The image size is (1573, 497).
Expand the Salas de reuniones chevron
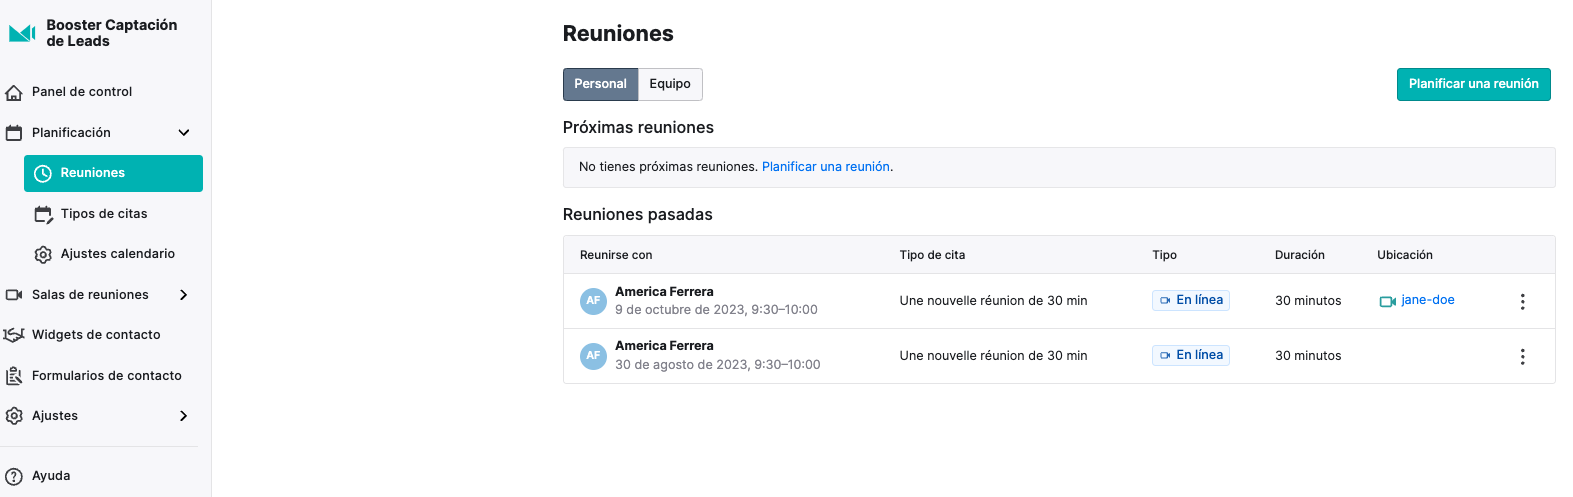coord(184,295)
